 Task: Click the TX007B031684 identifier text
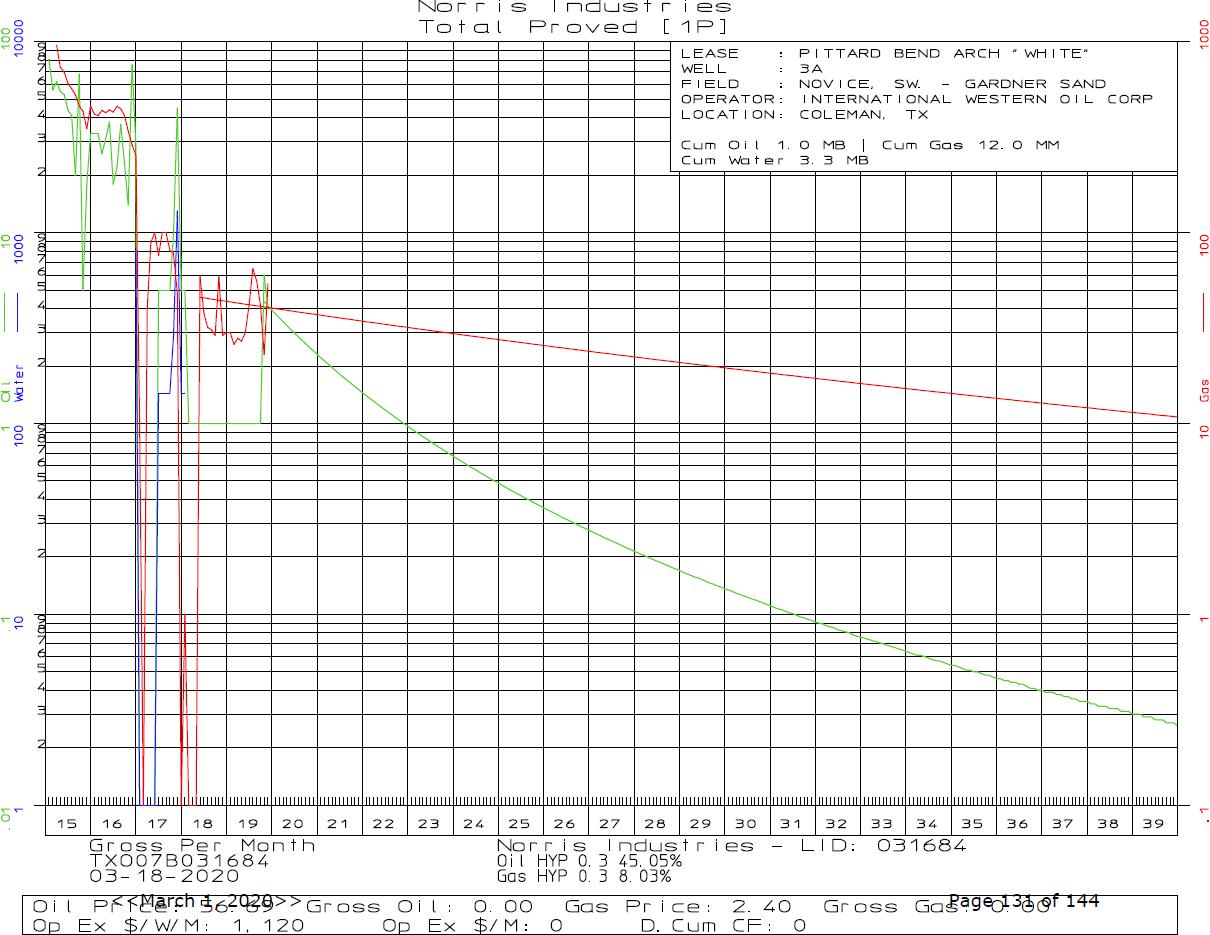(179, 860)
